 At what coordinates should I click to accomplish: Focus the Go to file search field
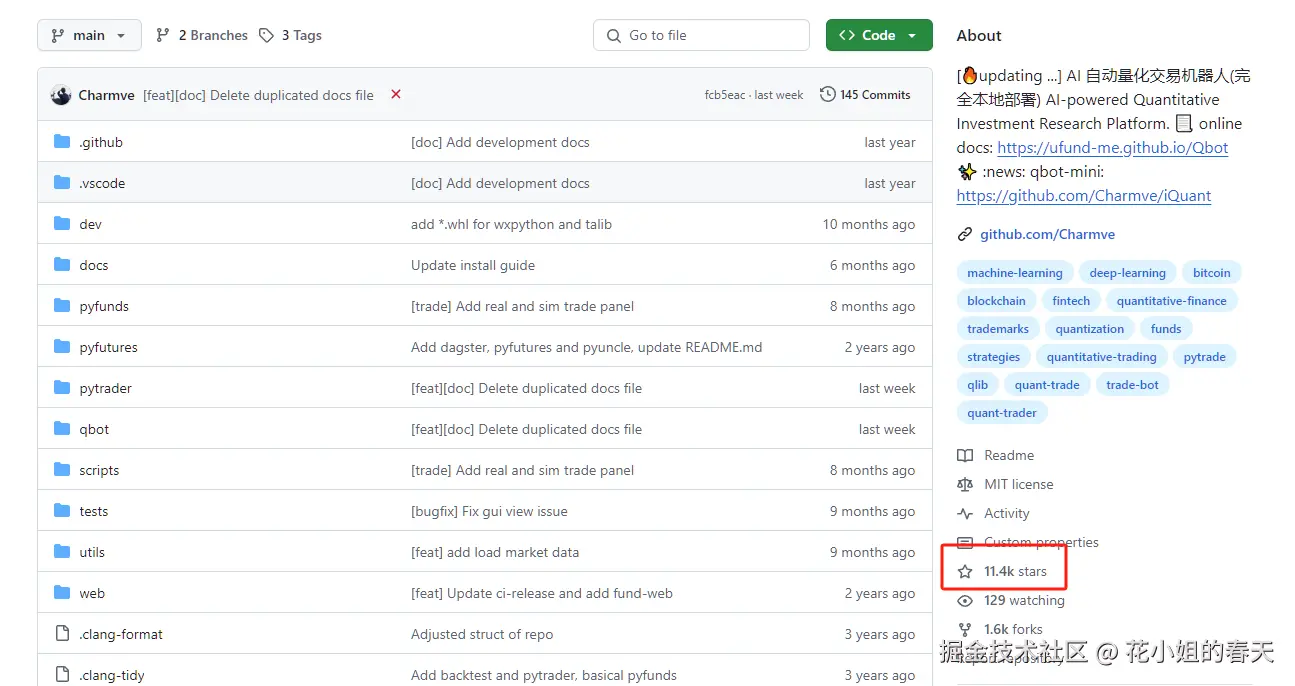[x=701, y=35]
